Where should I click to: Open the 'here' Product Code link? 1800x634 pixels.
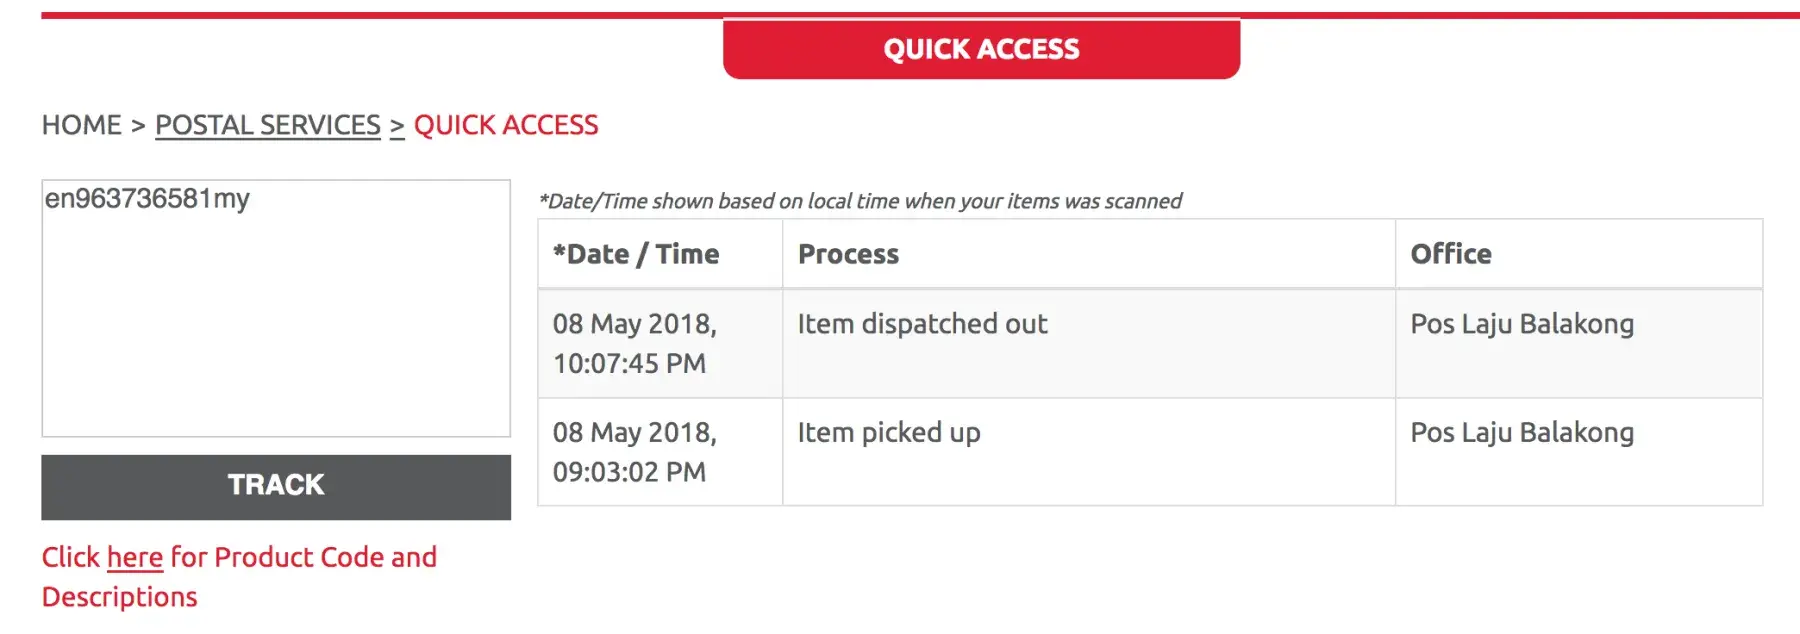135,557
